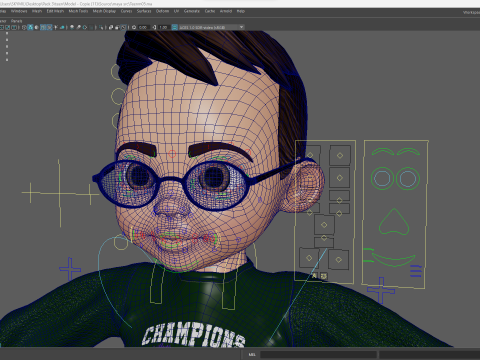This screenshot has width=480, height=360.
Task: Toggle the view transform color management icon
Action: [x=174, y=27]
